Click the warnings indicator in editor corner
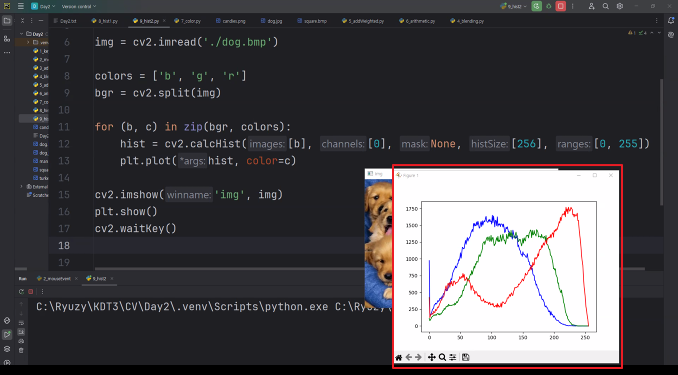 pyautogui.click(x=632, y=33)
